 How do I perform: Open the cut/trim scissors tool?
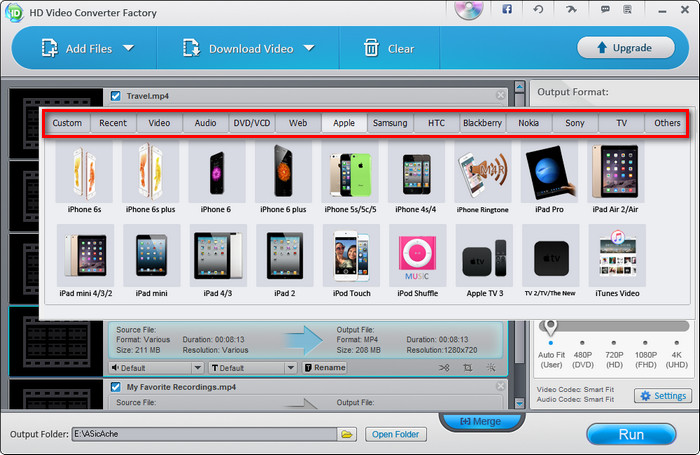click(444, 367)
